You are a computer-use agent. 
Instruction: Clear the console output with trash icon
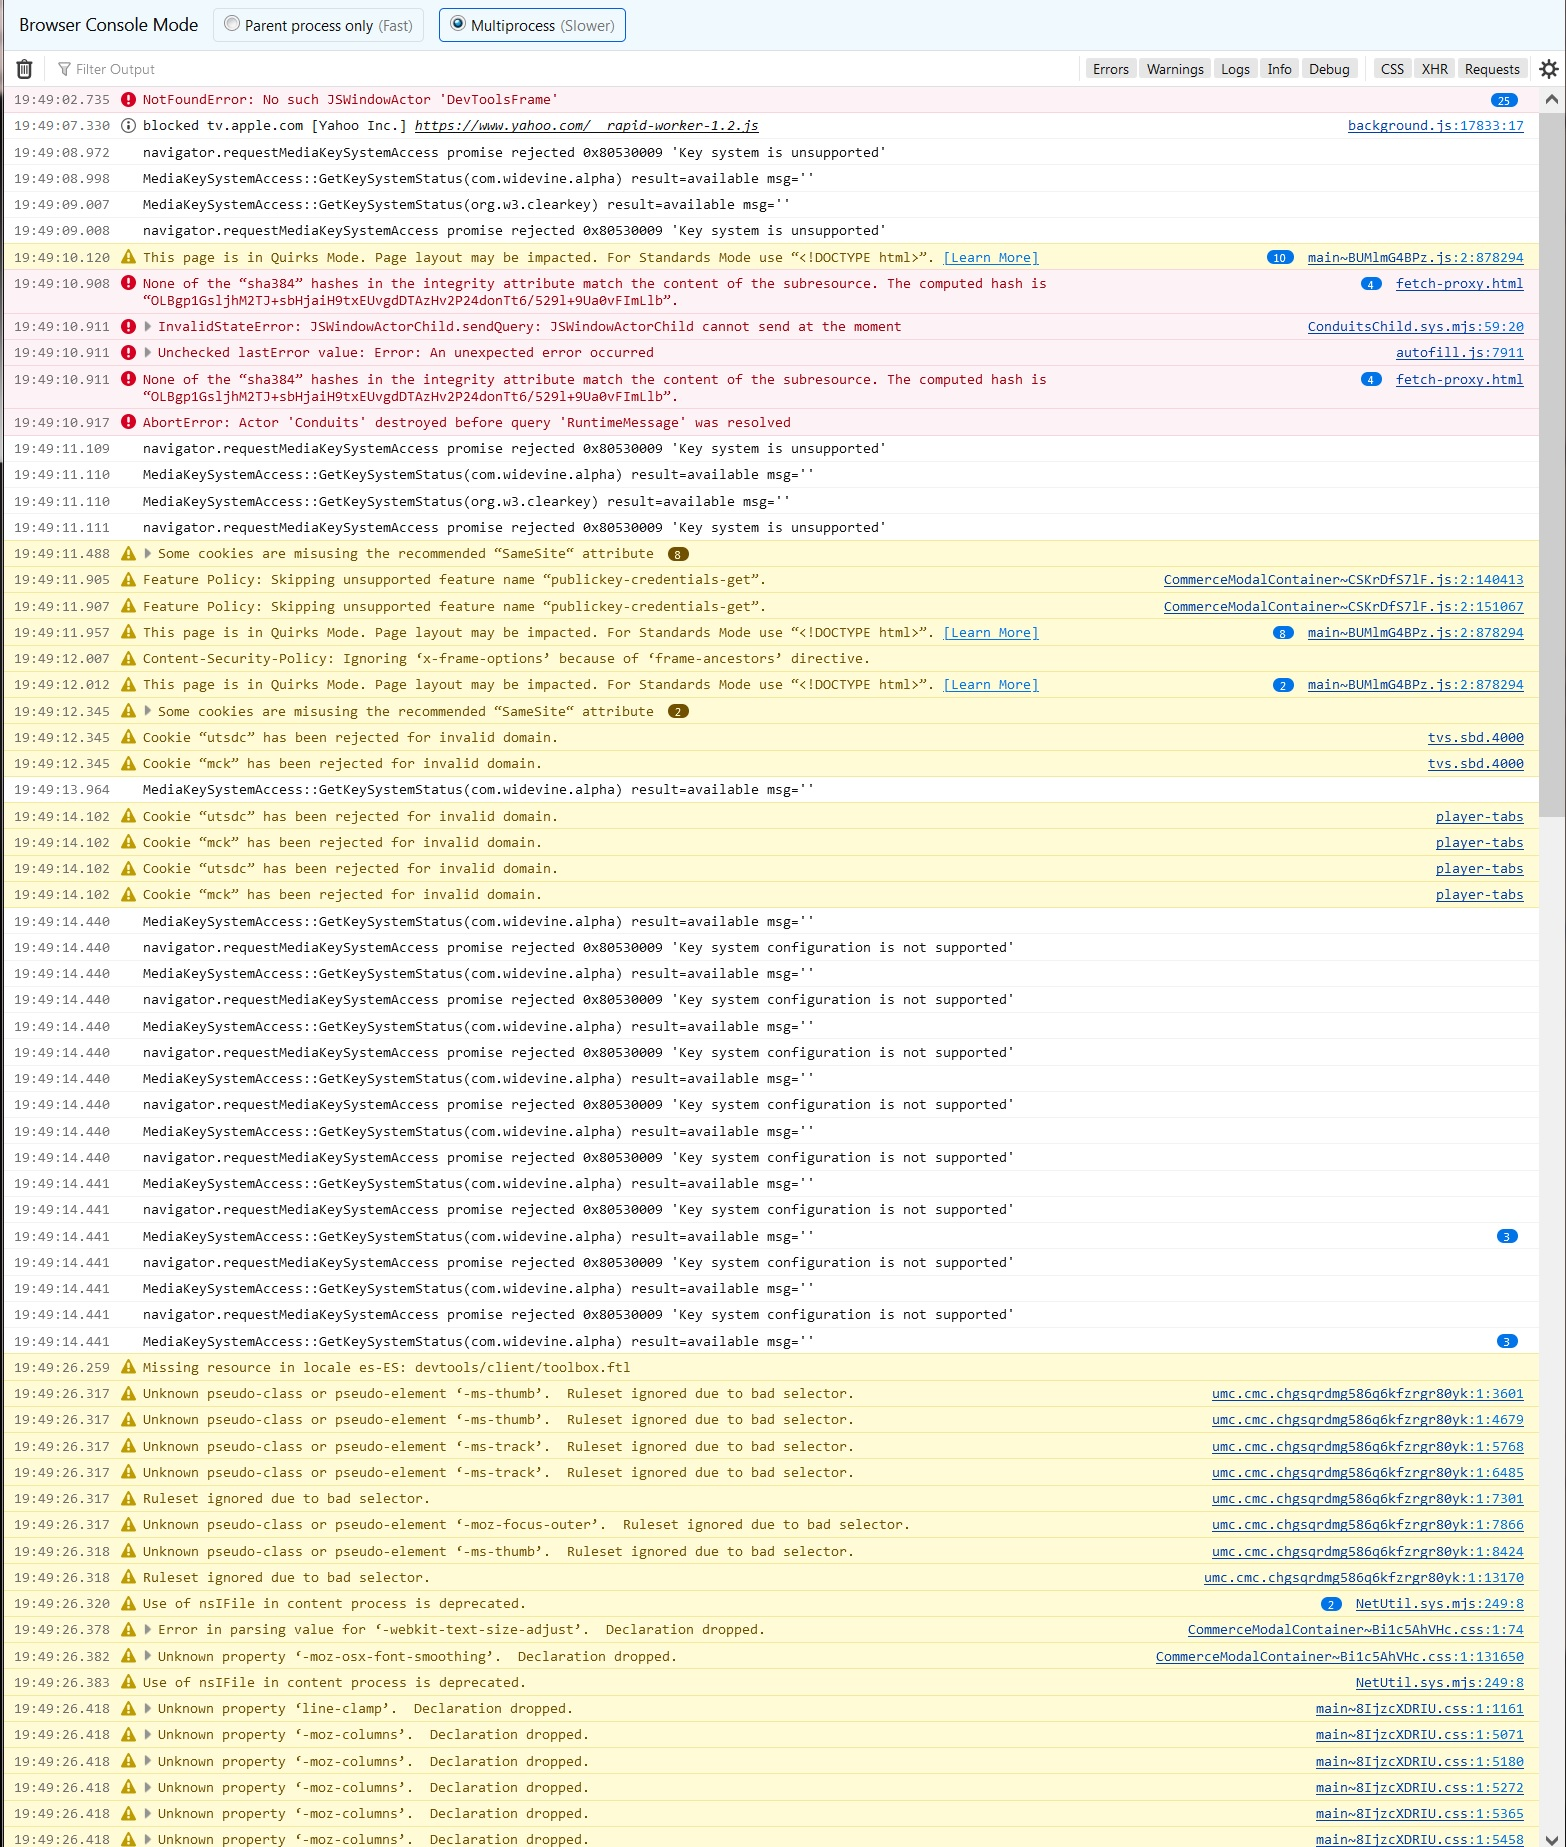25,69
